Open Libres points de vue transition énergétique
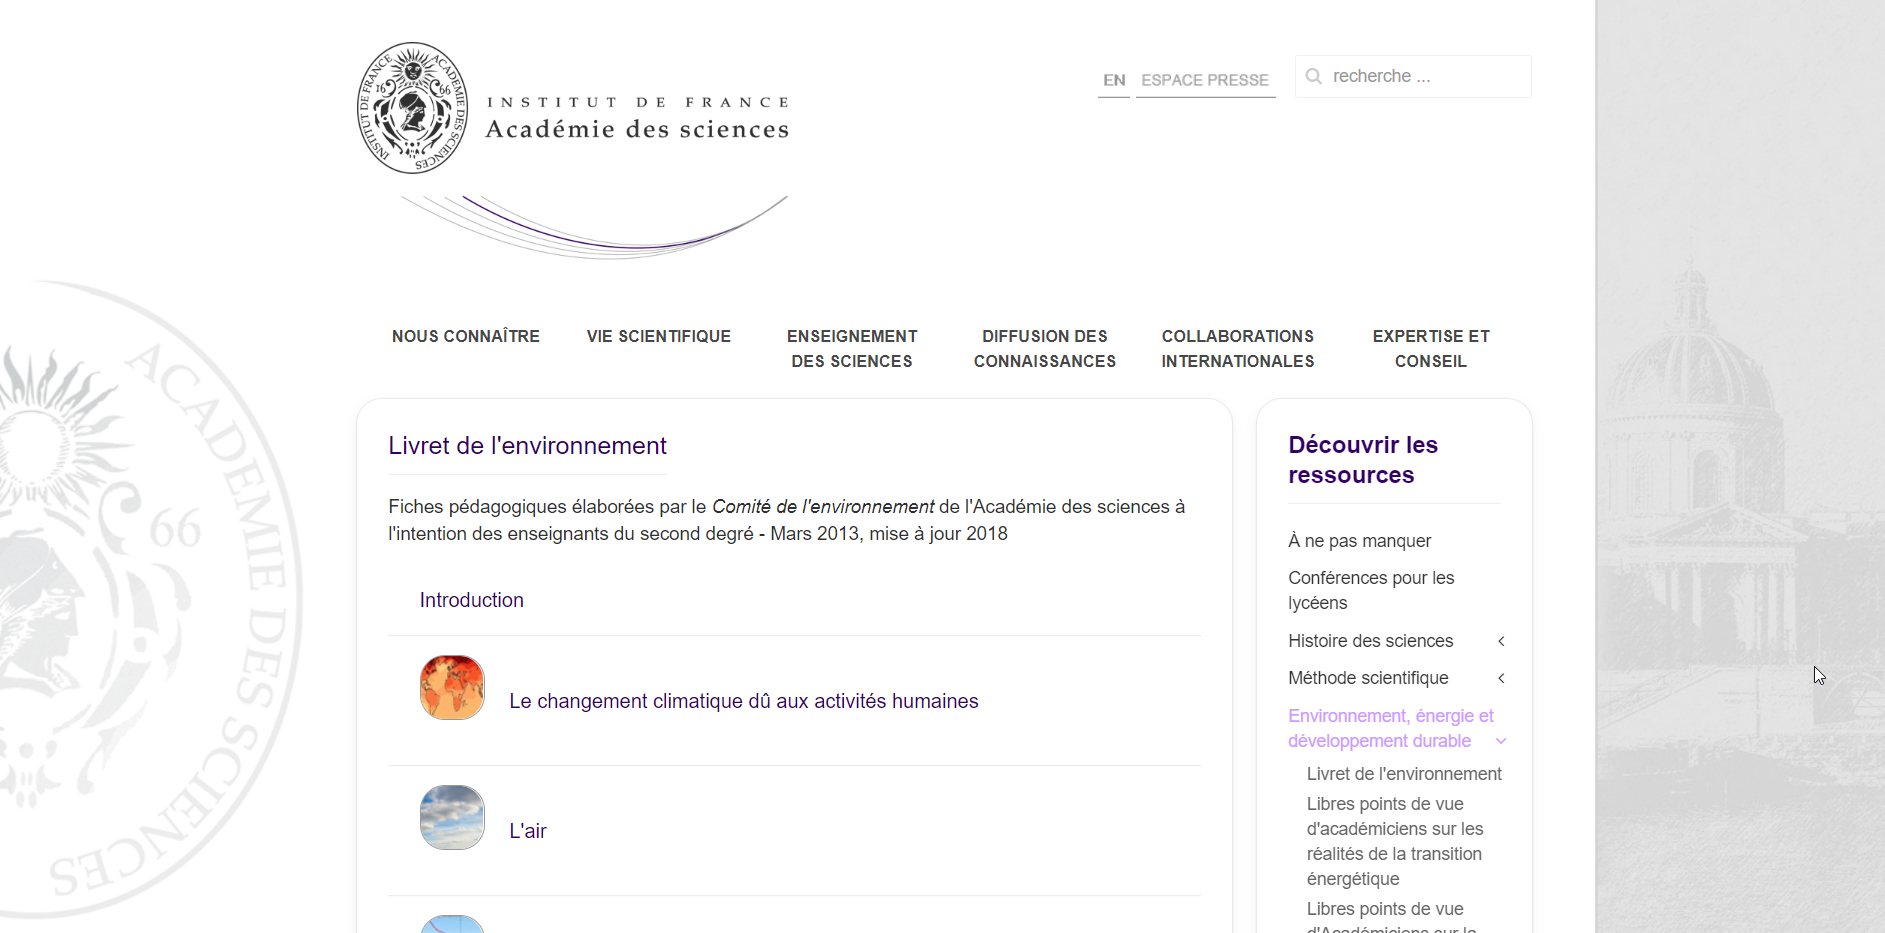Viewport: 1885px width, 933px height. pyautogui.click(x=1395, y=841)
